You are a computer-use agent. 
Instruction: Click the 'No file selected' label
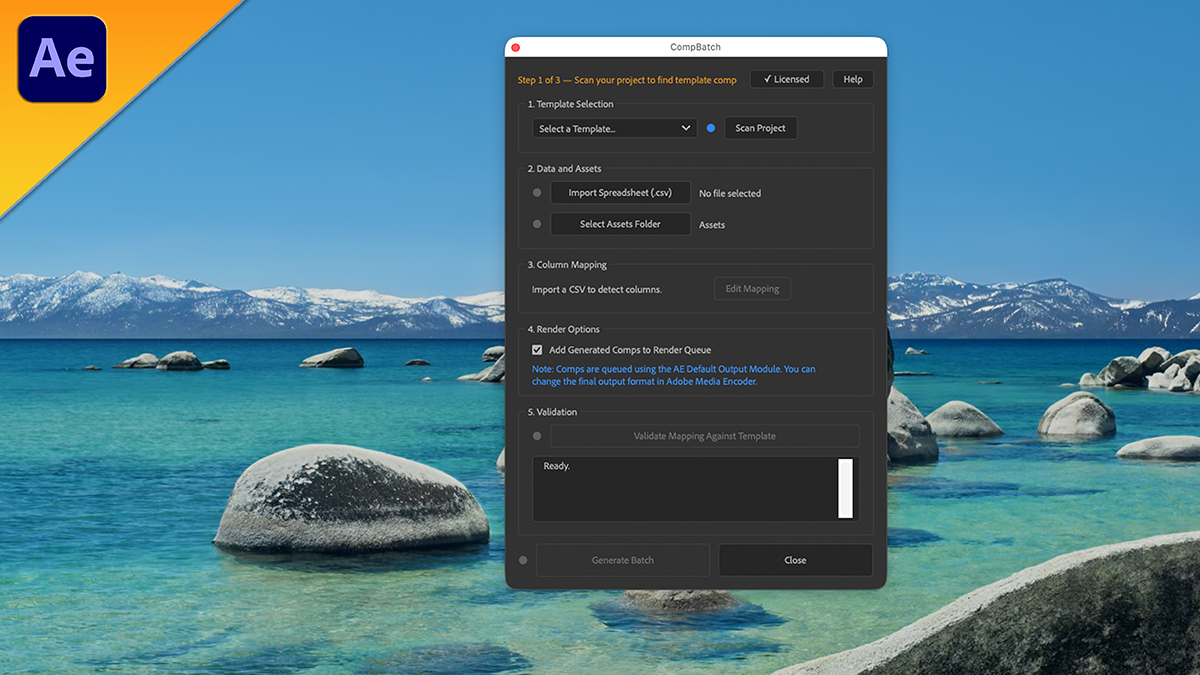[x=730, y=194]
